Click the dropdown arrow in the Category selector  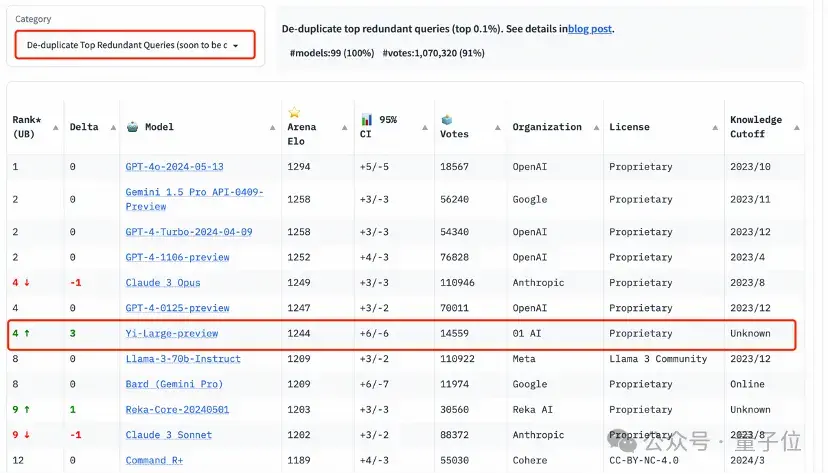pos(236,46)
